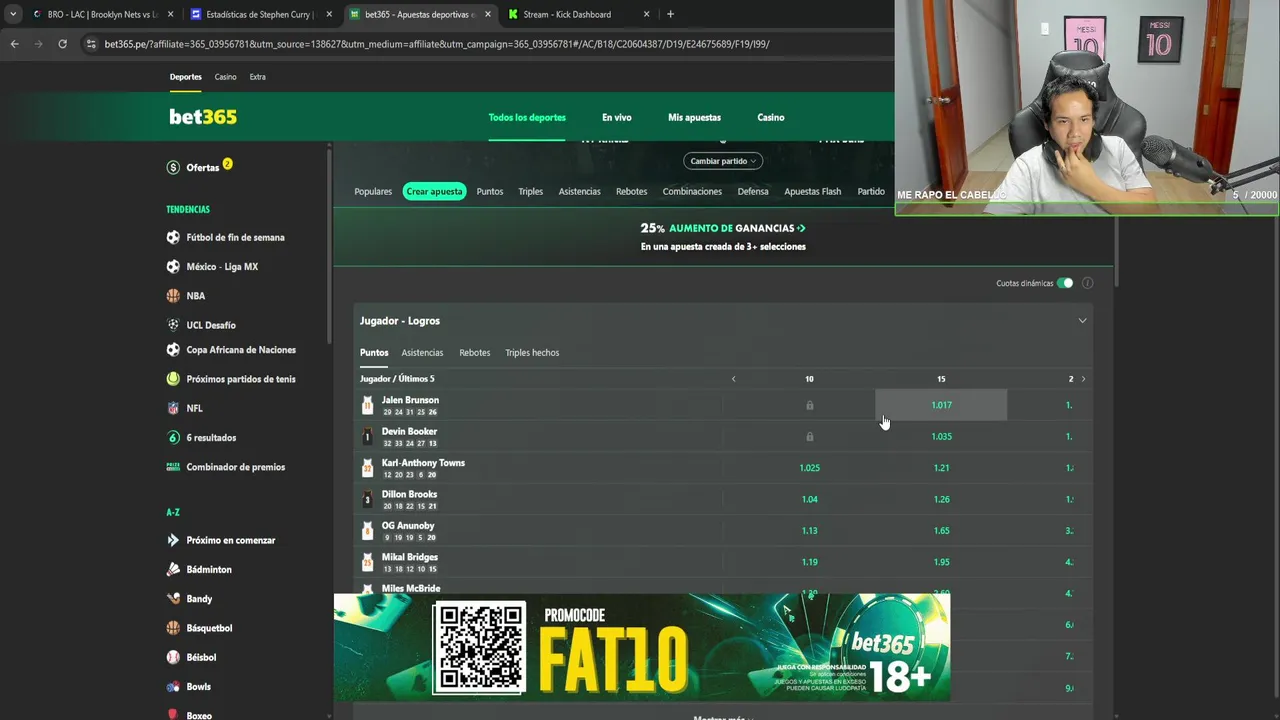Click the Bádminton shuttlecock icon
The width and height of the screenshot is (1280, 720).
click(x=173, y=569)
